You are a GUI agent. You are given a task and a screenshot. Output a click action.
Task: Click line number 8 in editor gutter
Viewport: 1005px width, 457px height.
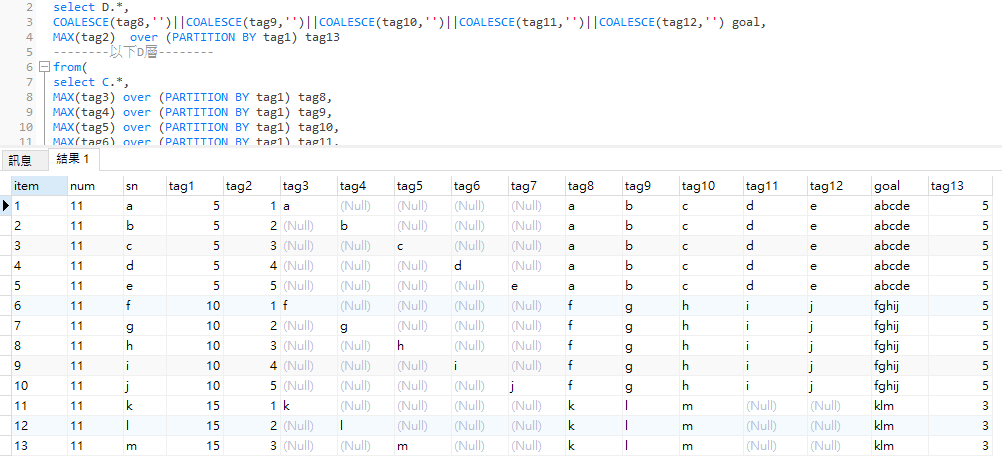click(29, 97)
